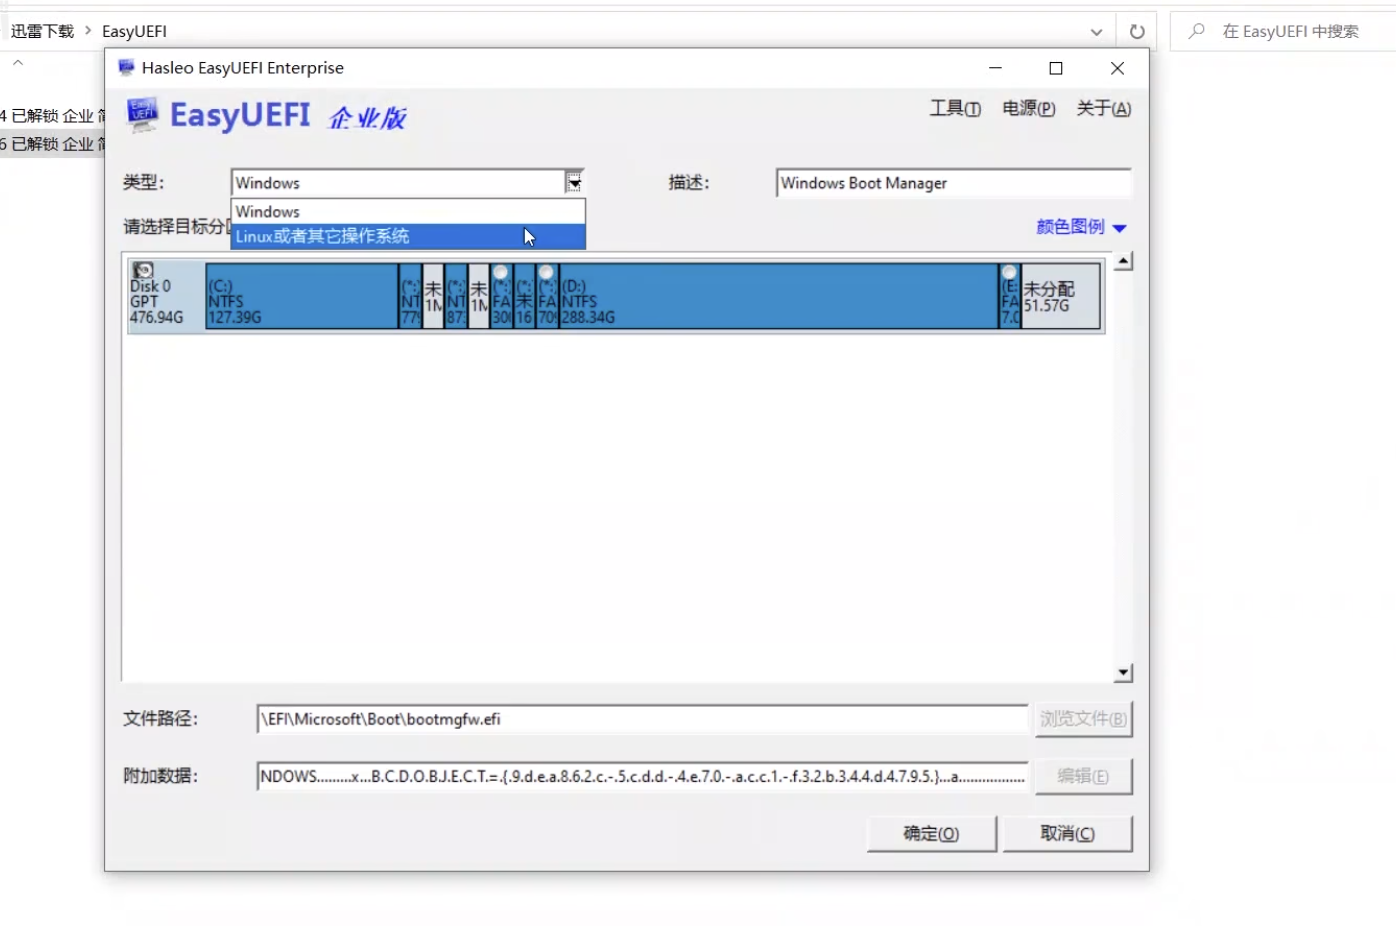Expand the breadcrumb chevron after 迅雷下载
This screenshot has height=926, width=1396.
click(88, 31)
